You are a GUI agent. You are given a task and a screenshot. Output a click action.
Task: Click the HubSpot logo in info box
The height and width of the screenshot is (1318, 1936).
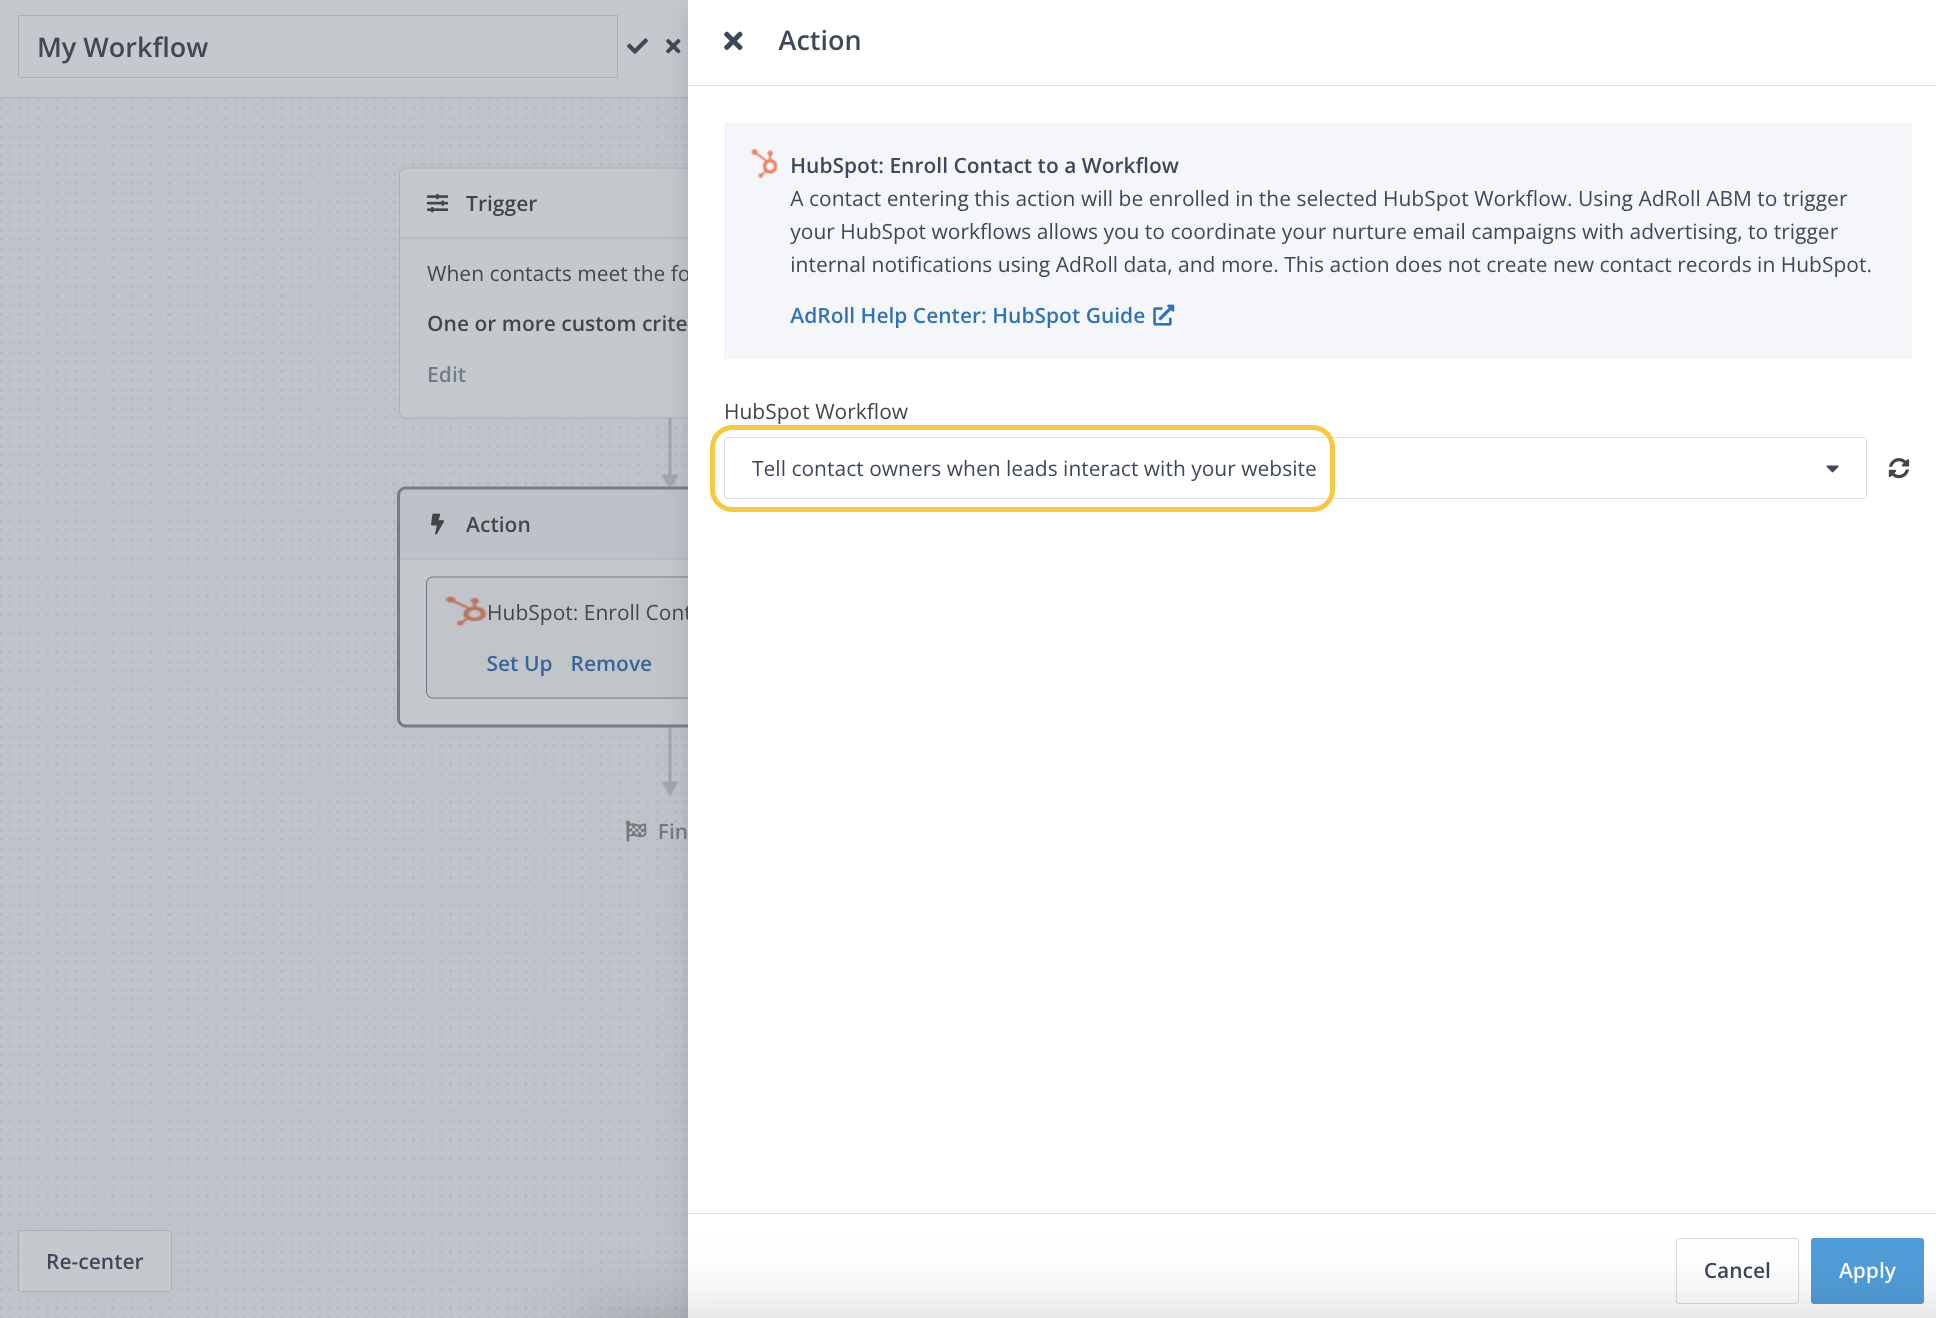tap(765, 164)
